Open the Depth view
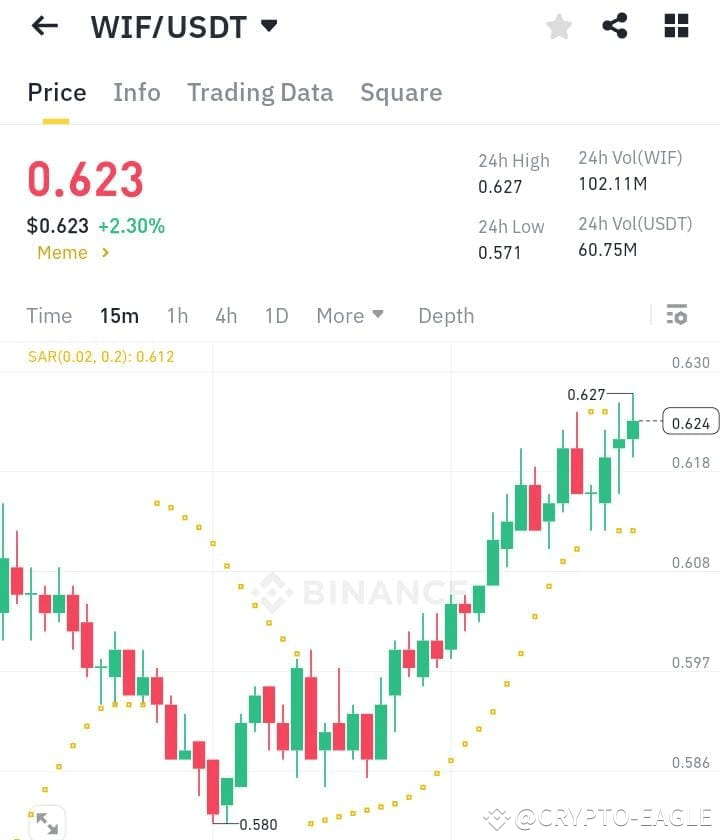The height and width of the screenshot is (840, 720). [x=446, y=315]
